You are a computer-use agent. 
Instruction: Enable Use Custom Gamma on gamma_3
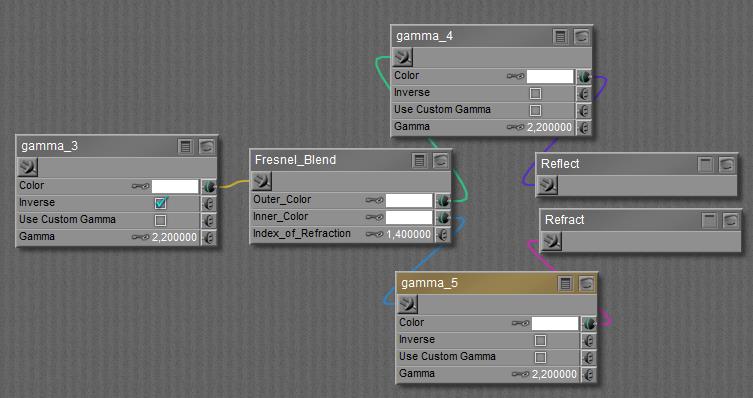(160, 220)
